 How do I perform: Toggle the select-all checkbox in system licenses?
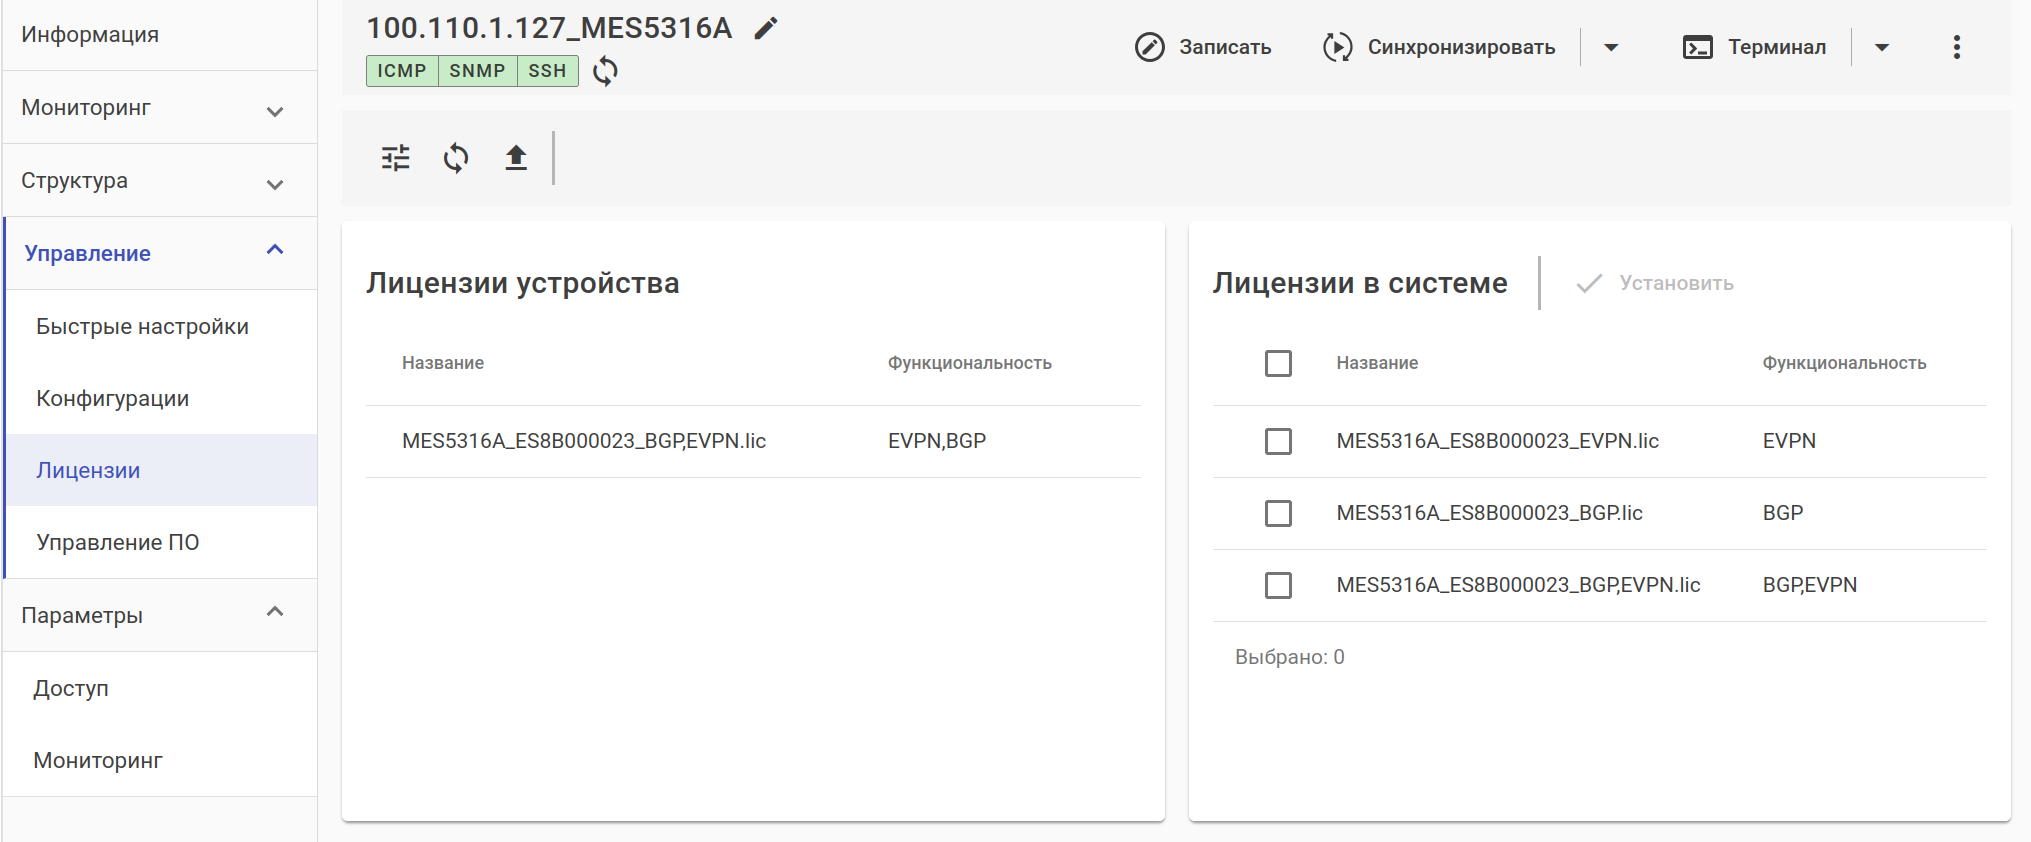coord(1278,363)
